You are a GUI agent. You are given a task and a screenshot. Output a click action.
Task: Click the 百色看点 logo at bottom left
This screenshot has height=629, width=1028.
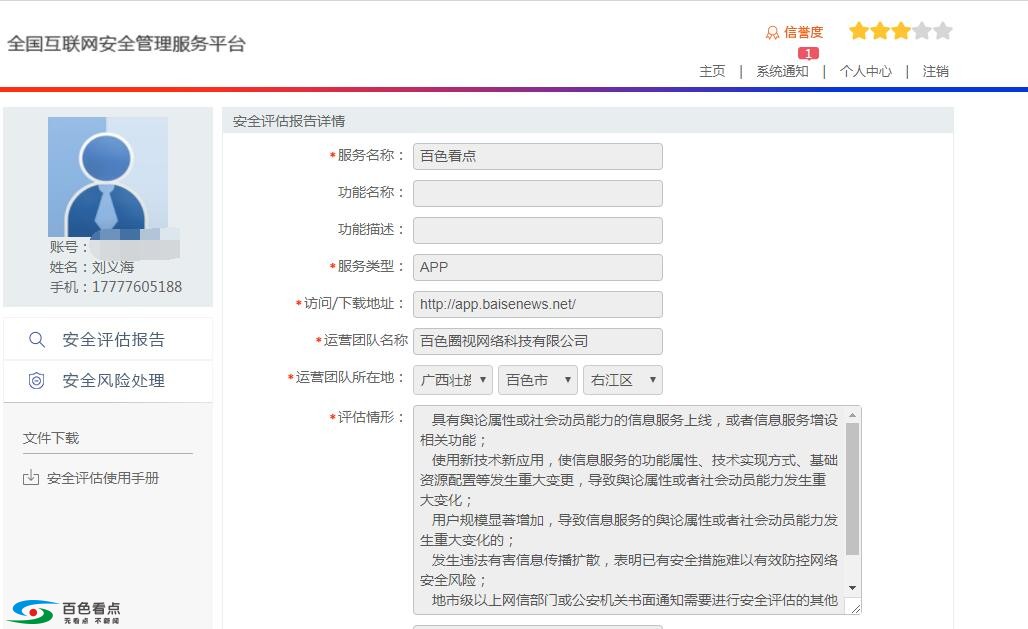pyautogui.click(x=66, y=611)
